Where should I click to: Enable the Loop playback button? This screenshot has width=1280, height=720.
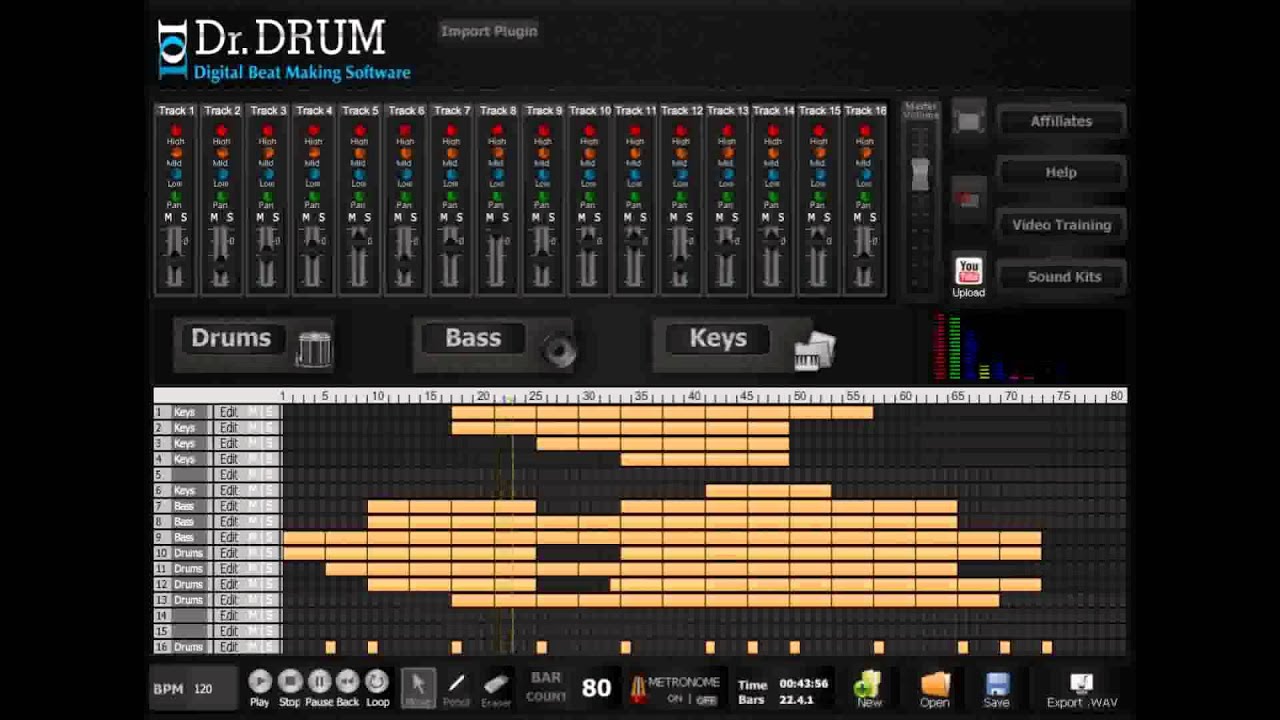click(377, 682)
